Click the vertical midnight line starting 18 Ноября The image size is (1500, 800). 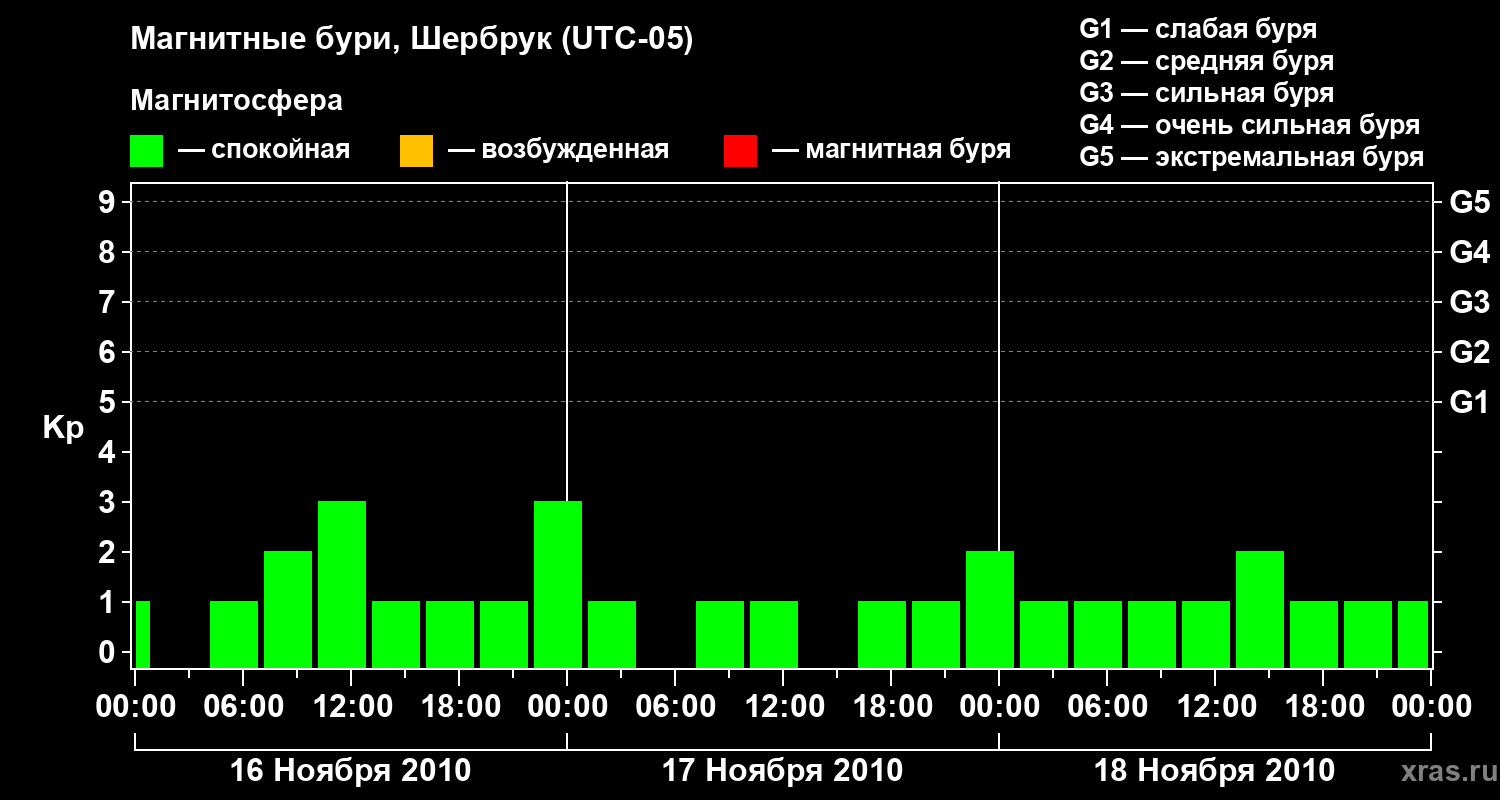click(x=999, y=365)
